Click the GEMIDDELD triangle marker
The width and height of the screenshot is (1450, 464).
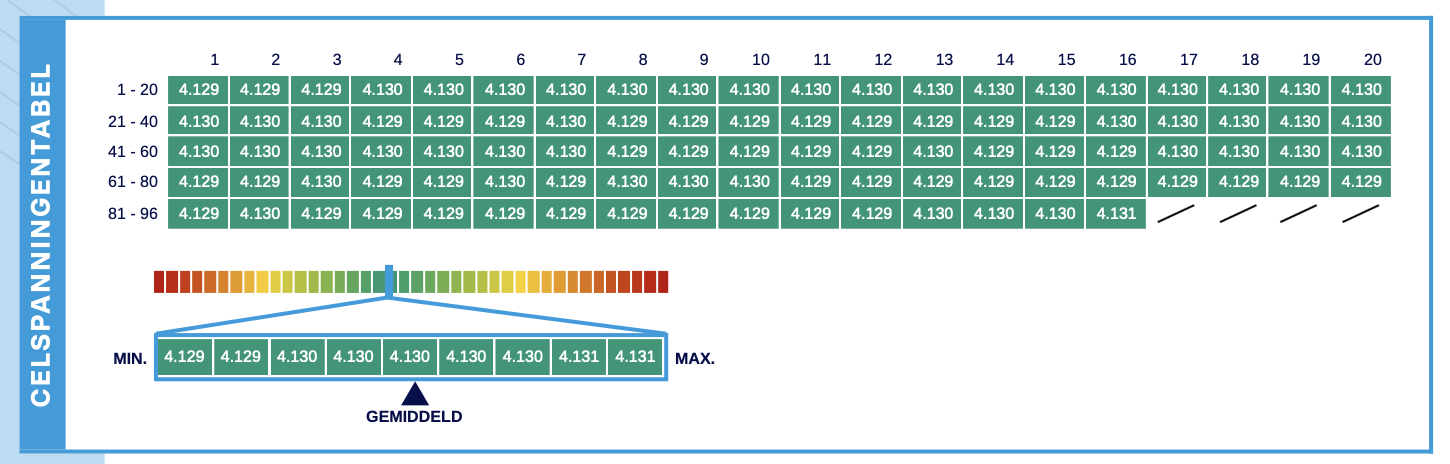(414, 393)
